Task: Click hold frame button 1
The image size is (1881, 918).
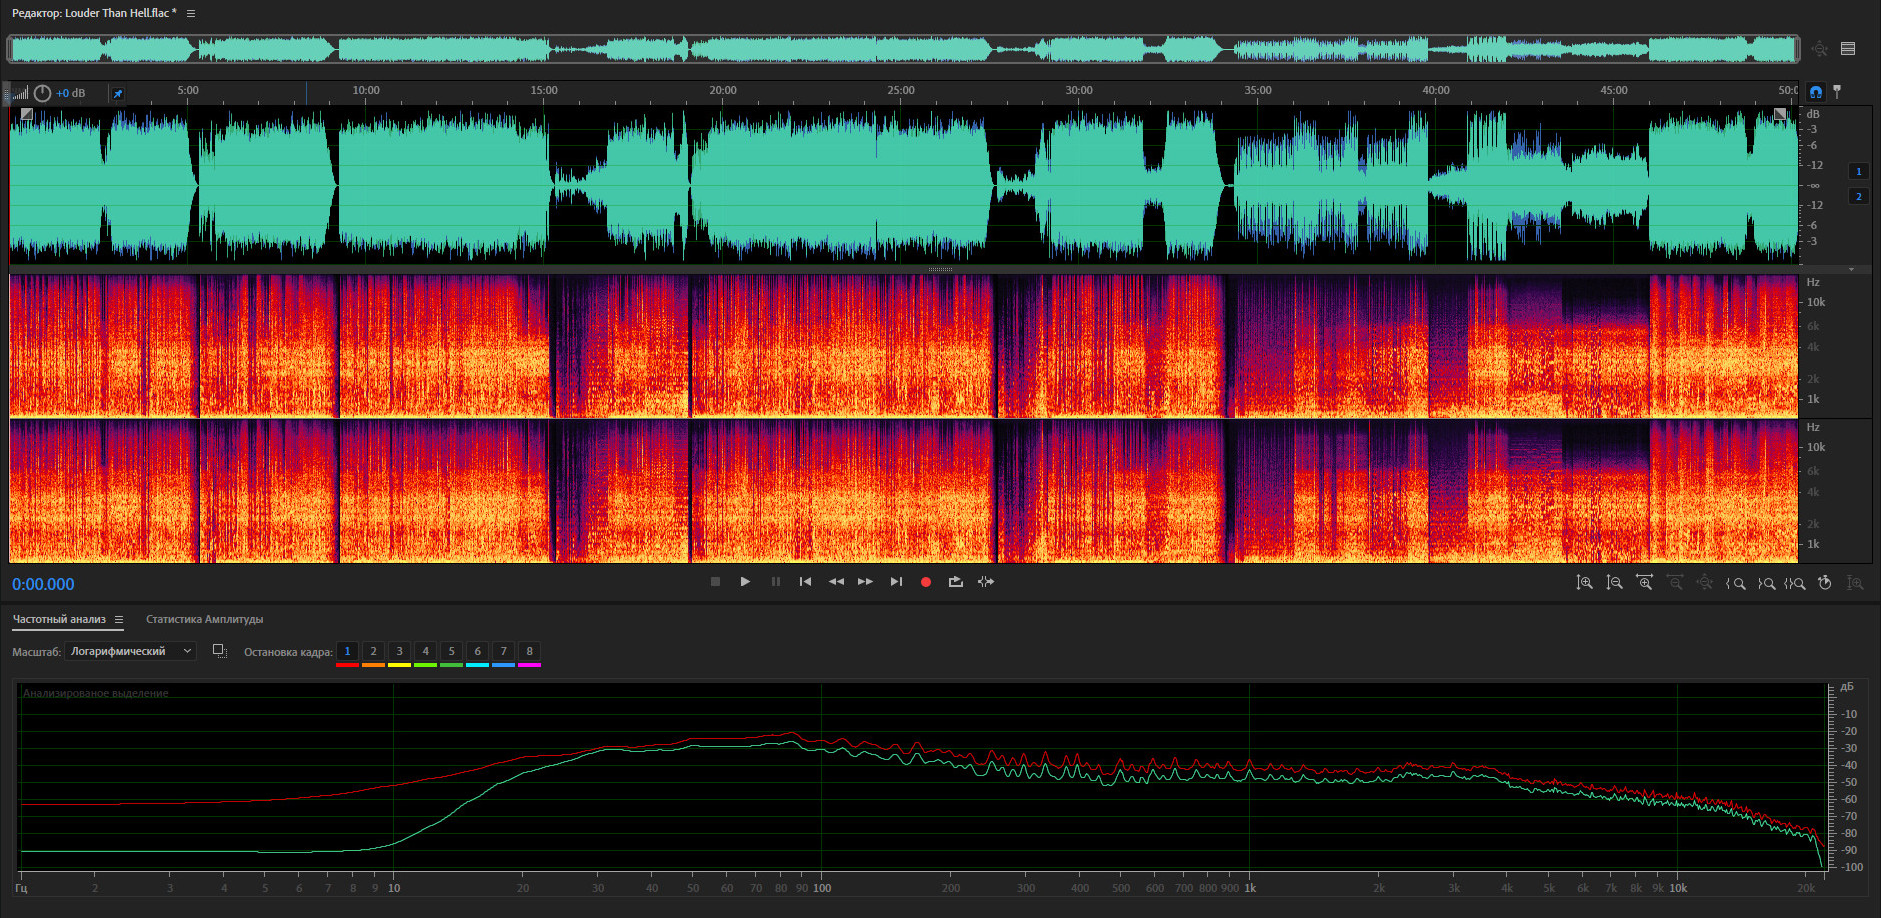Action: (x=347, y=652)
